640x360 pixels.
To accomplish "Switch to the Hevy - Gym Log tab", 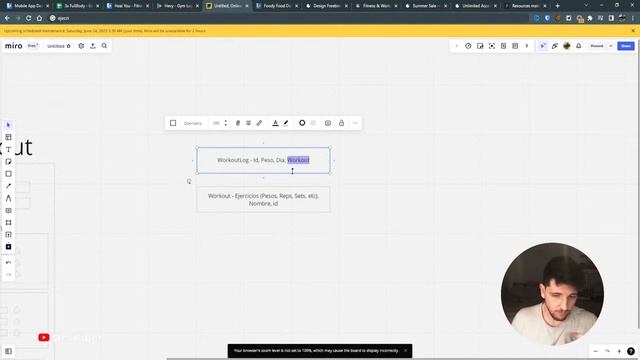I will pyautogui.click(x=177, y=6).
